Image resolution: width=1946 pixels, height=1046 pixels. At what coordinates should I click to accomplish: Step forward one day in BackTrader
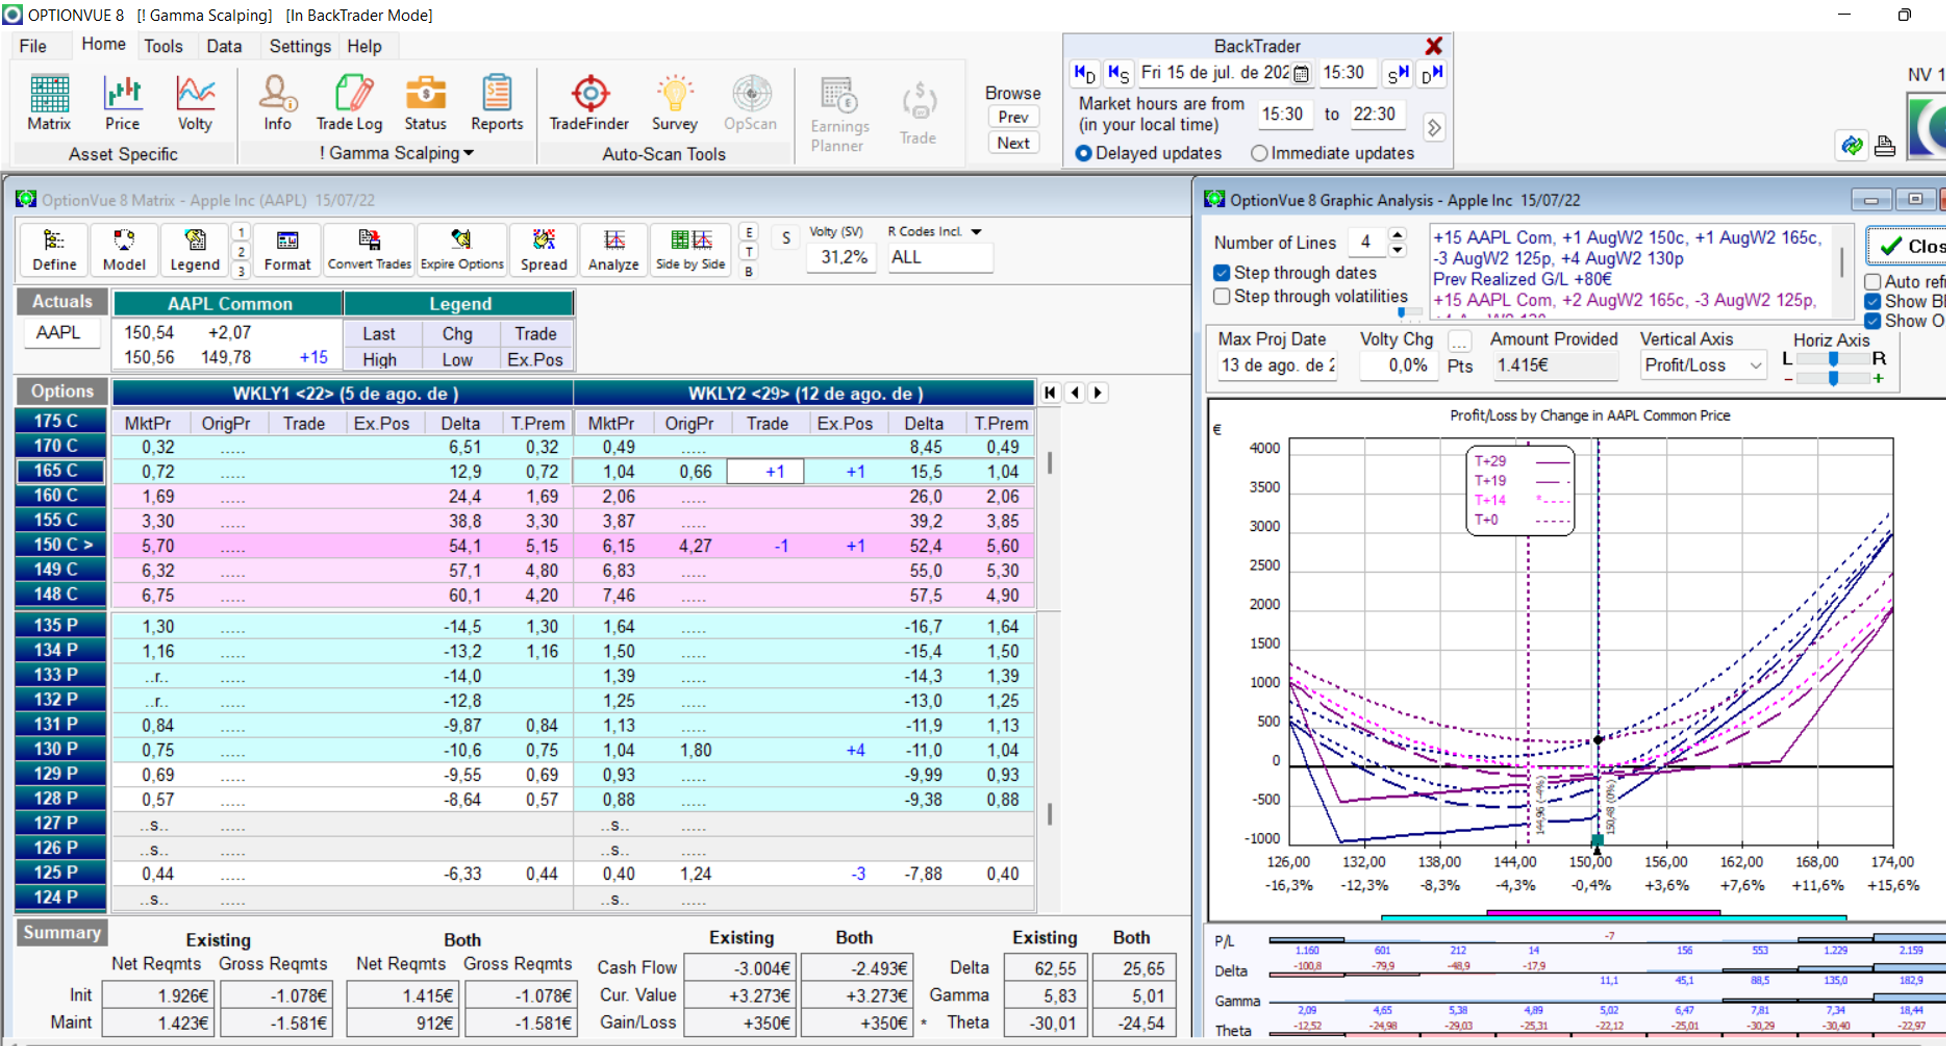tap(1432, 73)
